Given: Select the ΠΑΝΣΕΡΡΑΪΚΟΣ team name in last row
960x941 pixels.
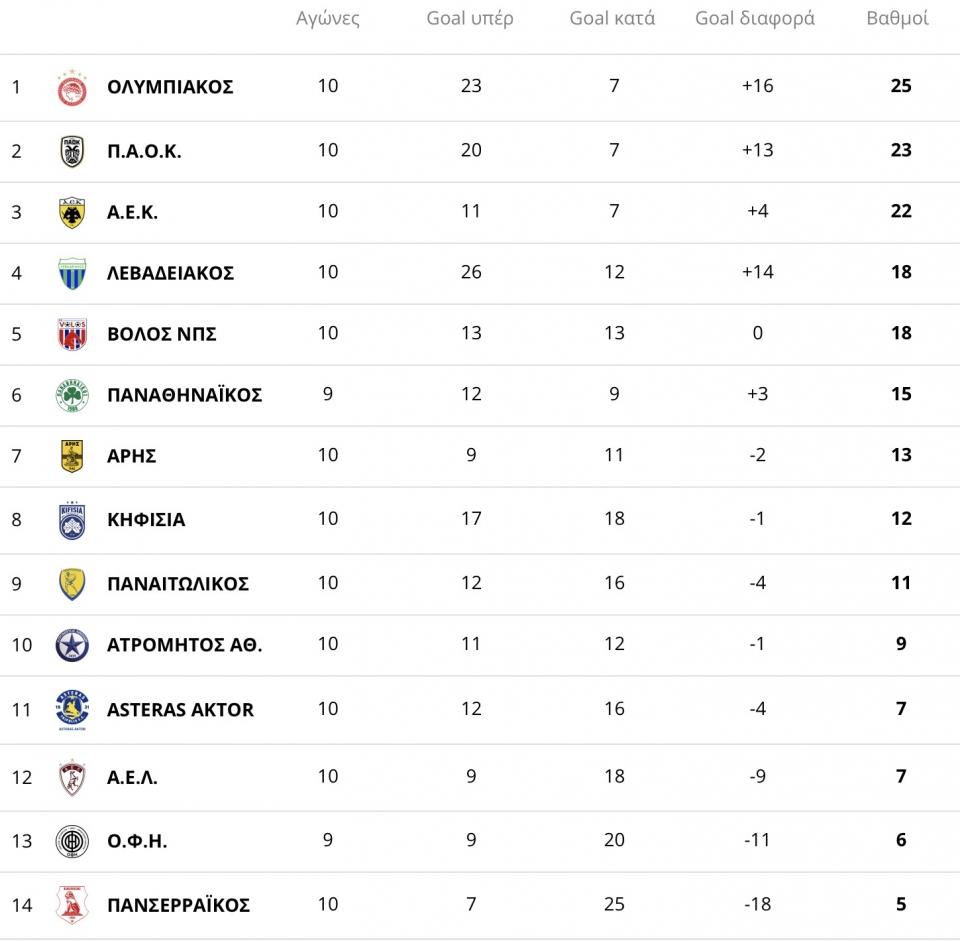Looking at the screenshot, I should [x=178, y=905].
